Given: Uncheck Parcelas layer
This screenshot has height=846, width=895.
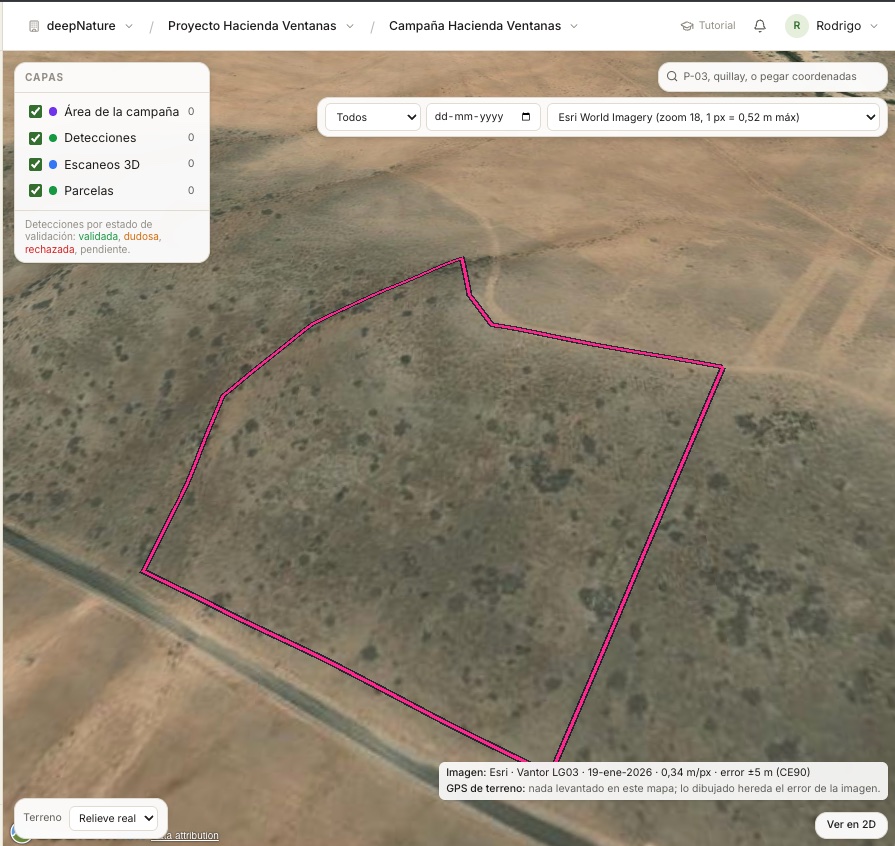Looking at the screenshot, I should pyautogui.click(x=35, y=191).
